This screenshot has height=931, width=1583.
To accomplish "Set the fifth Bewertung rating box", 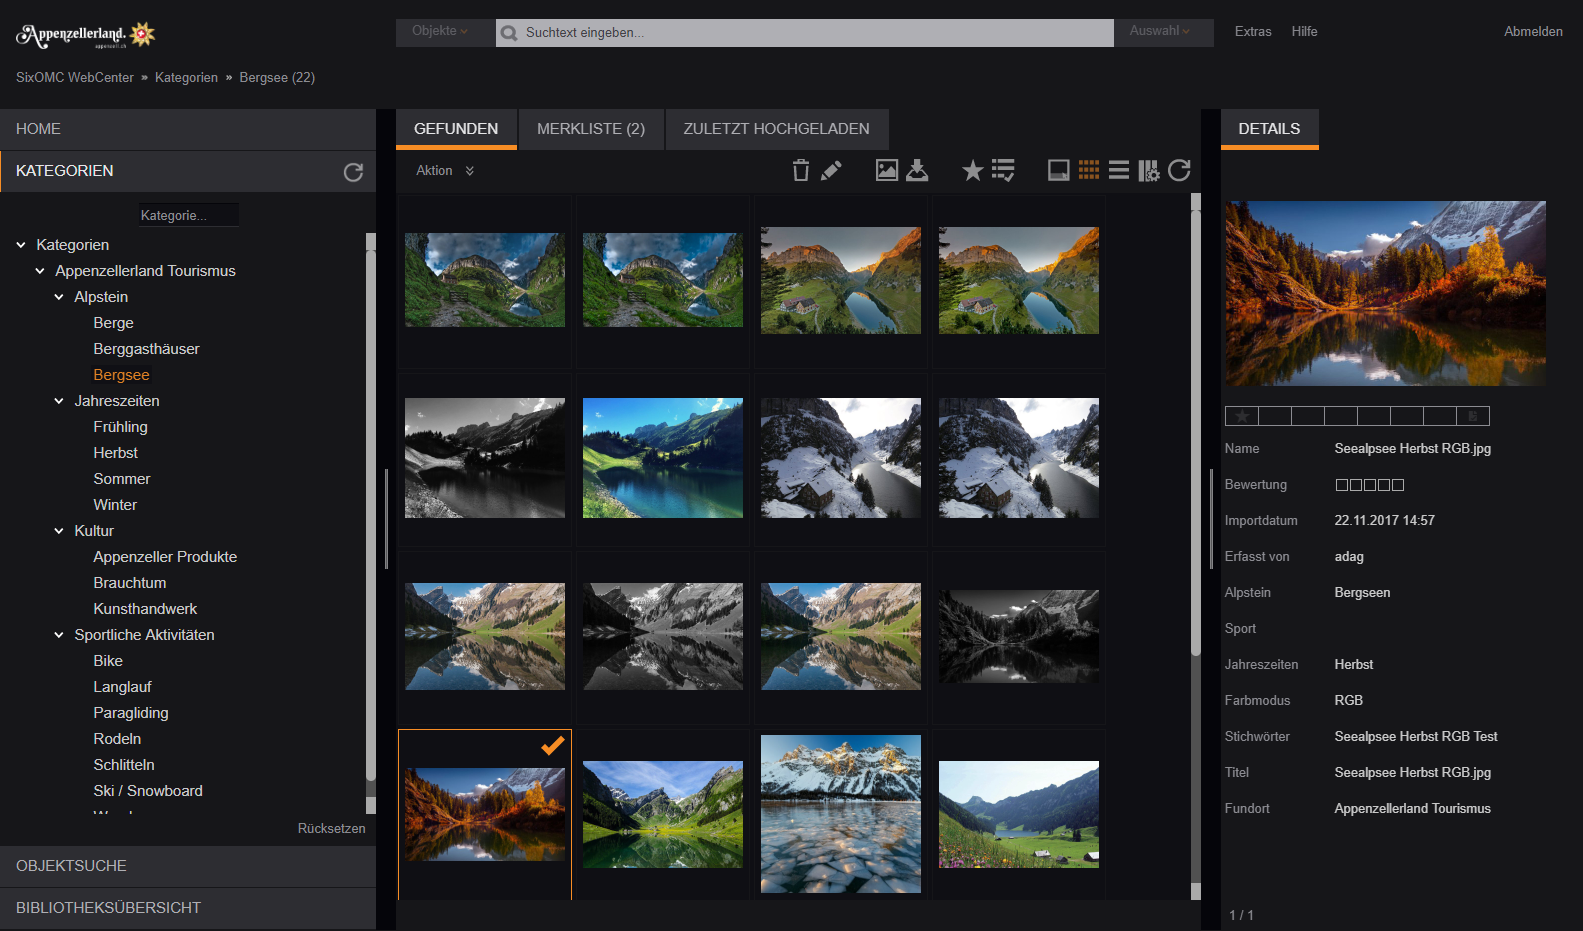I will pos(1398,485).
